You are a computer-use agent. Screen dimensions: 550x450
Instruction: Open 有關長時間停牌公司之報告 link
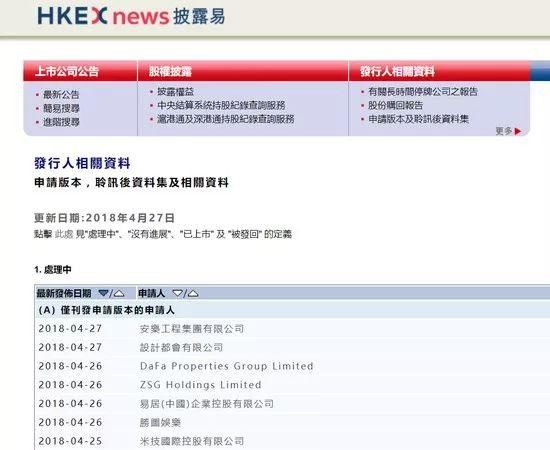point(423,92)
